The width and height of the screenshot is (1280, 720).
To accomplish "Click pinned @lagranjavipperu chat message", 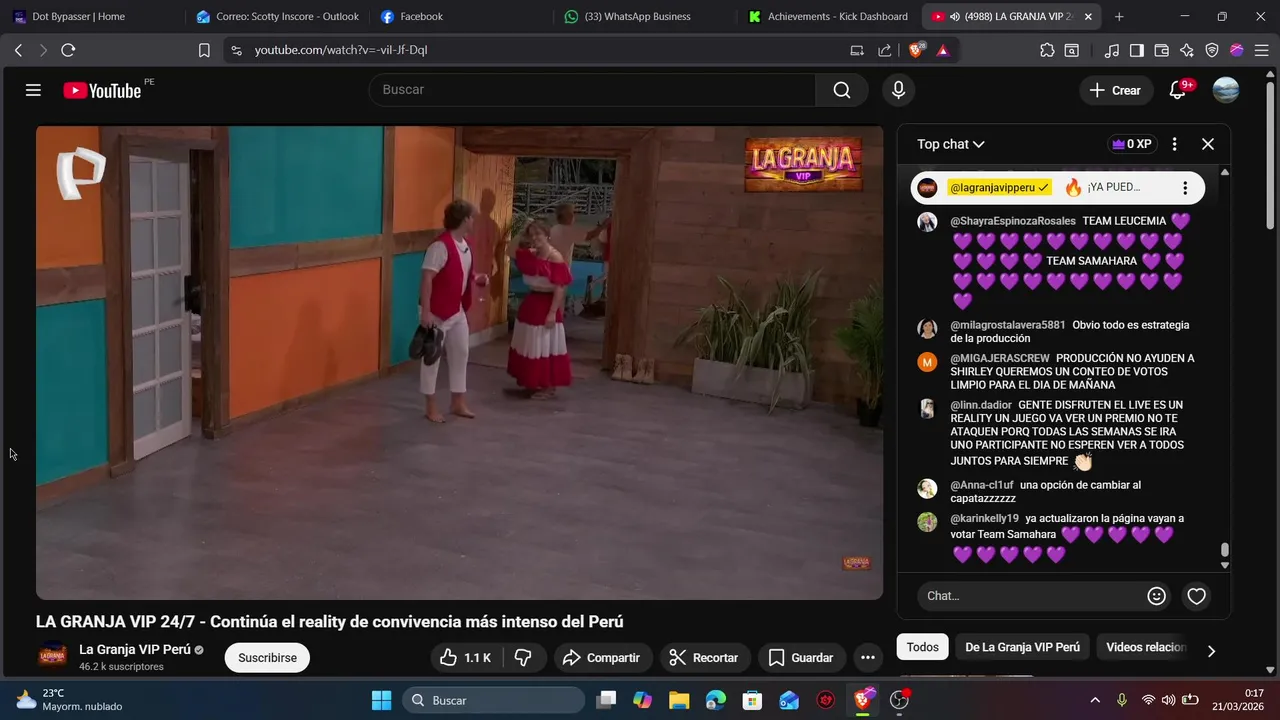I will pos(1056,188).
